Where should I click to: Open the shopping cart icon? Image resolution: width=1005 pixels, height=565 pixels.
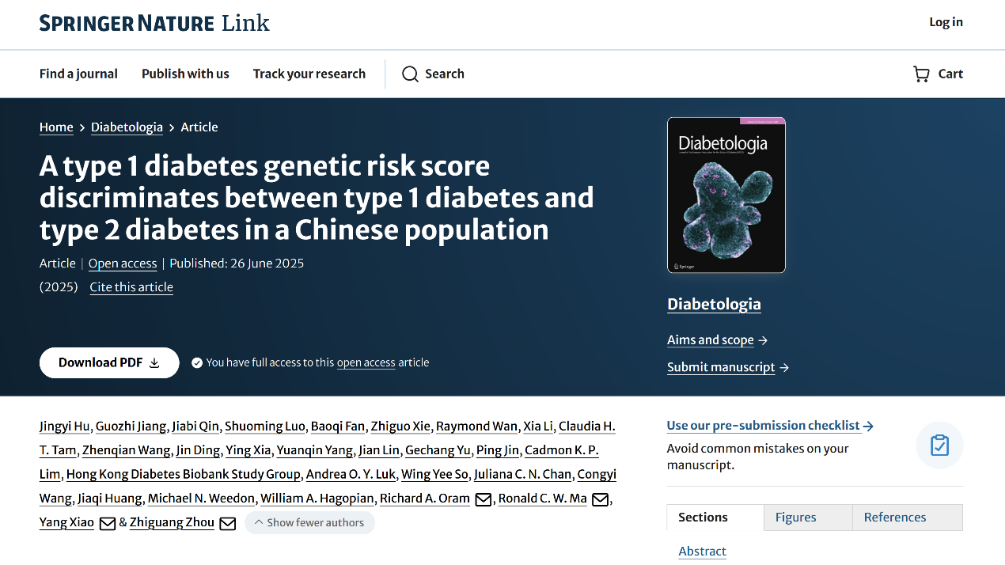tap(921, 74)
